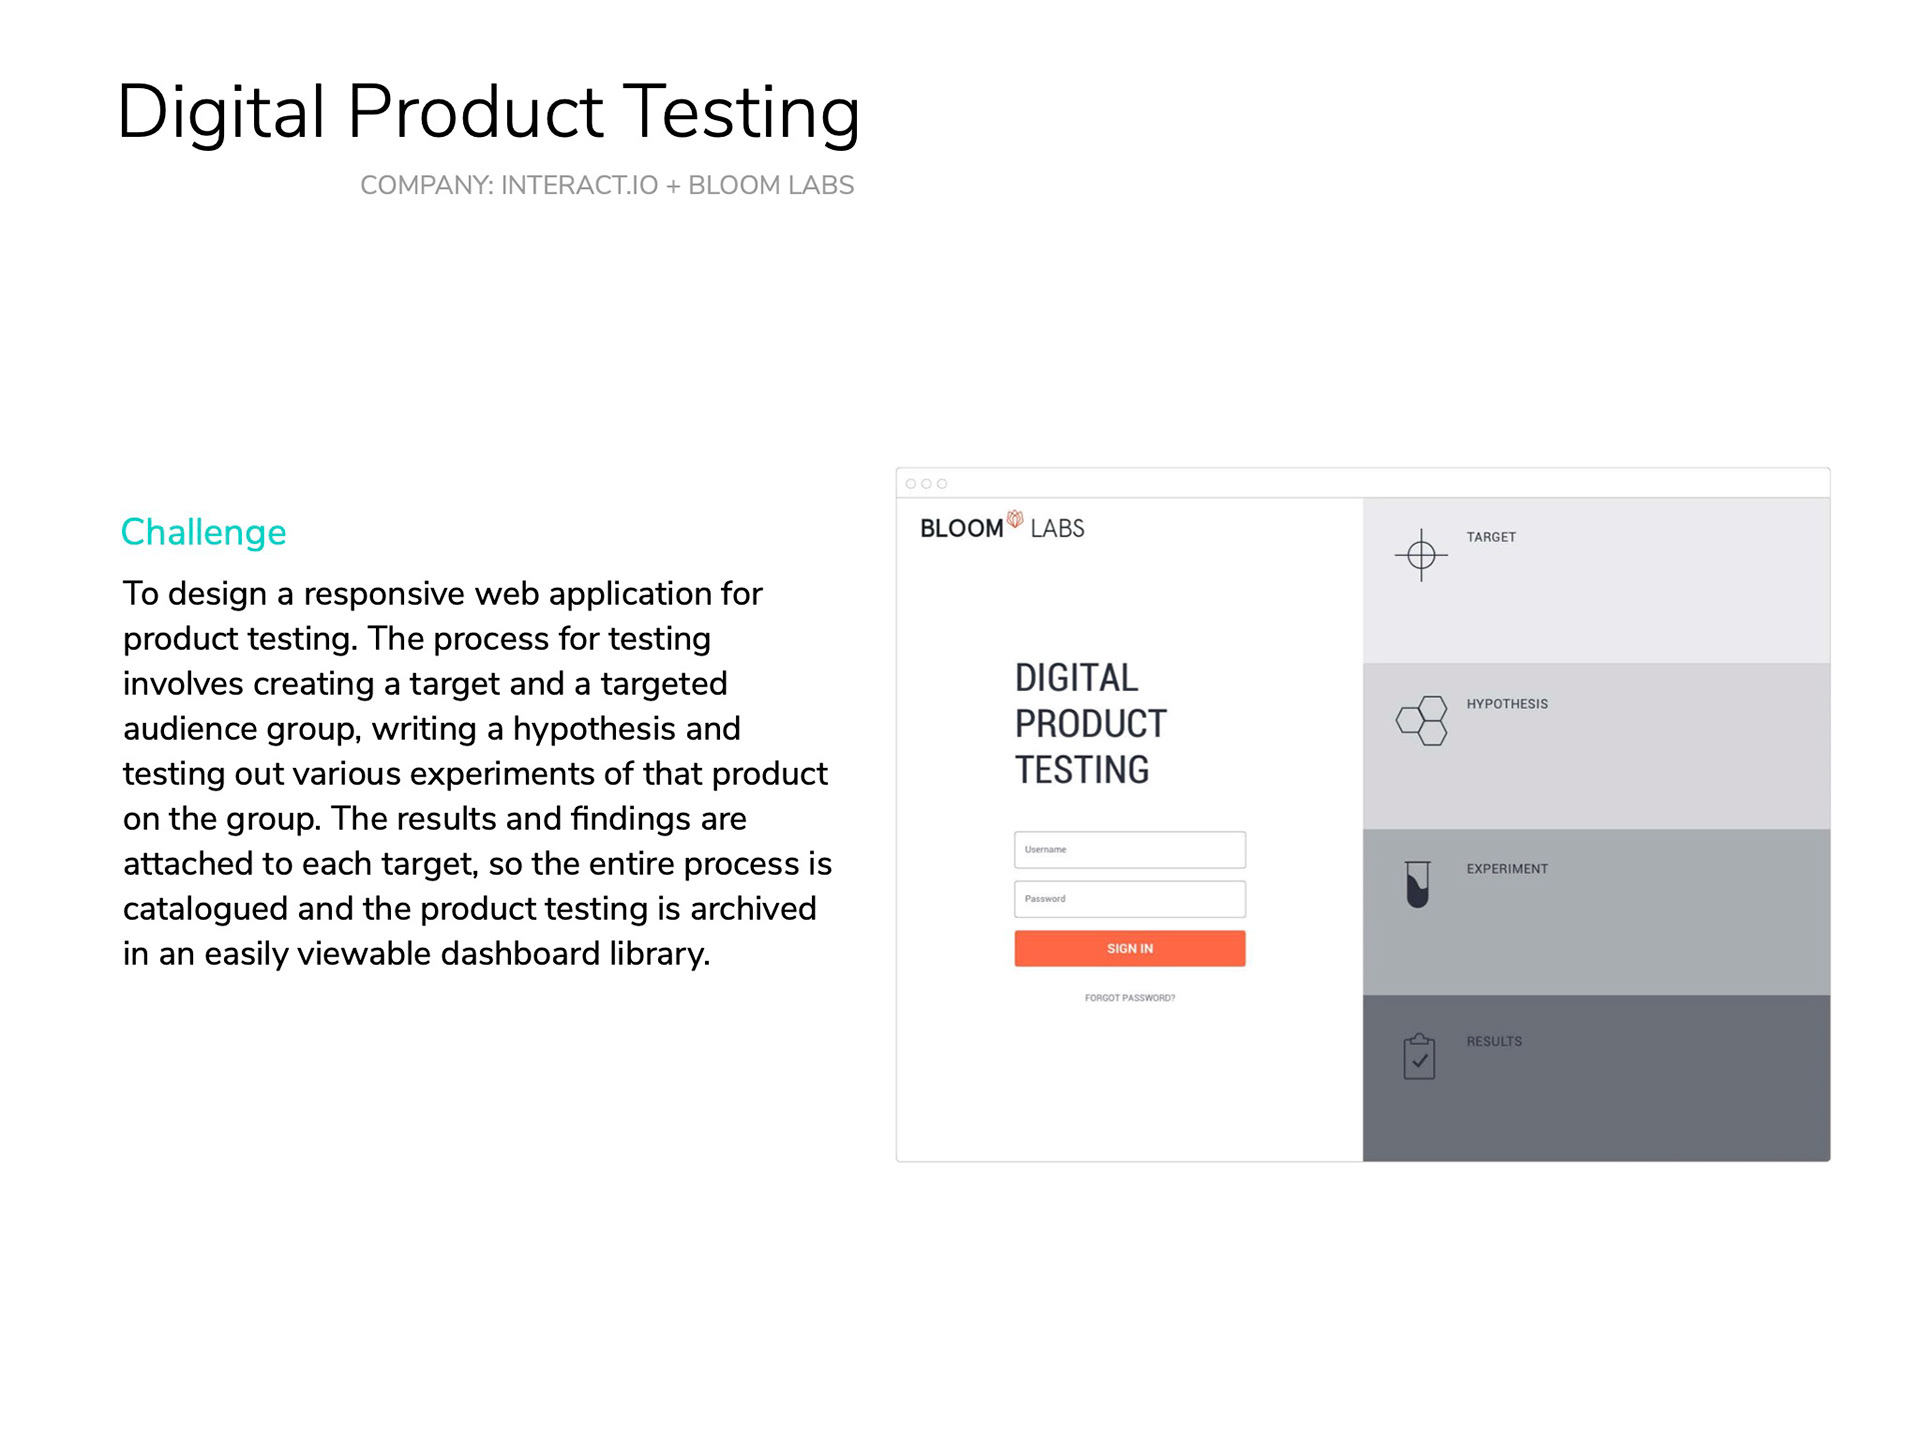This screenshot has height=1440, width=1920.
Task: Select the HYPOTHESIS section label
Action: 1506,704
